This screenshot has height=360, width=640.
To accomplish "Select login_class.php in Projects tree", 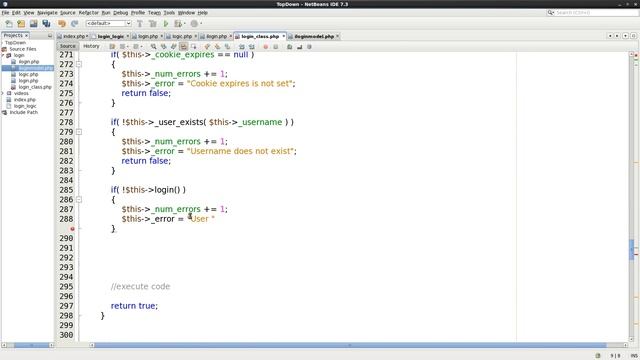I will [x=35, y=87].
